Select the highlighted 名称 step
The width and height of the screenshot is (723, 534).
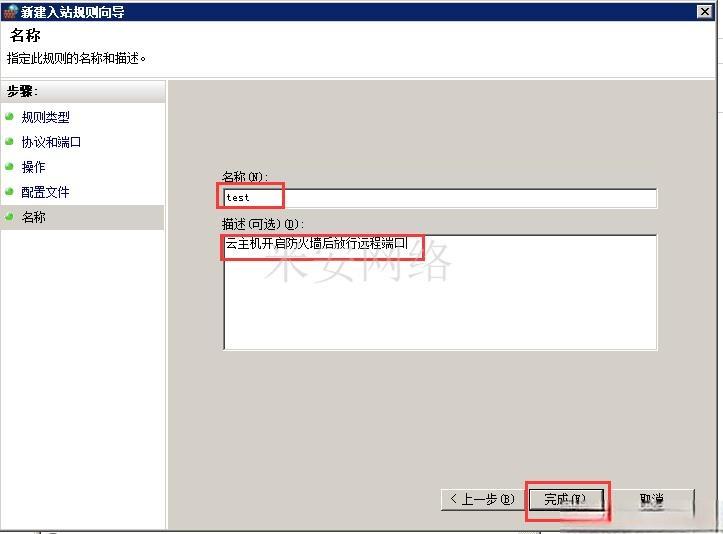point(34,217)
